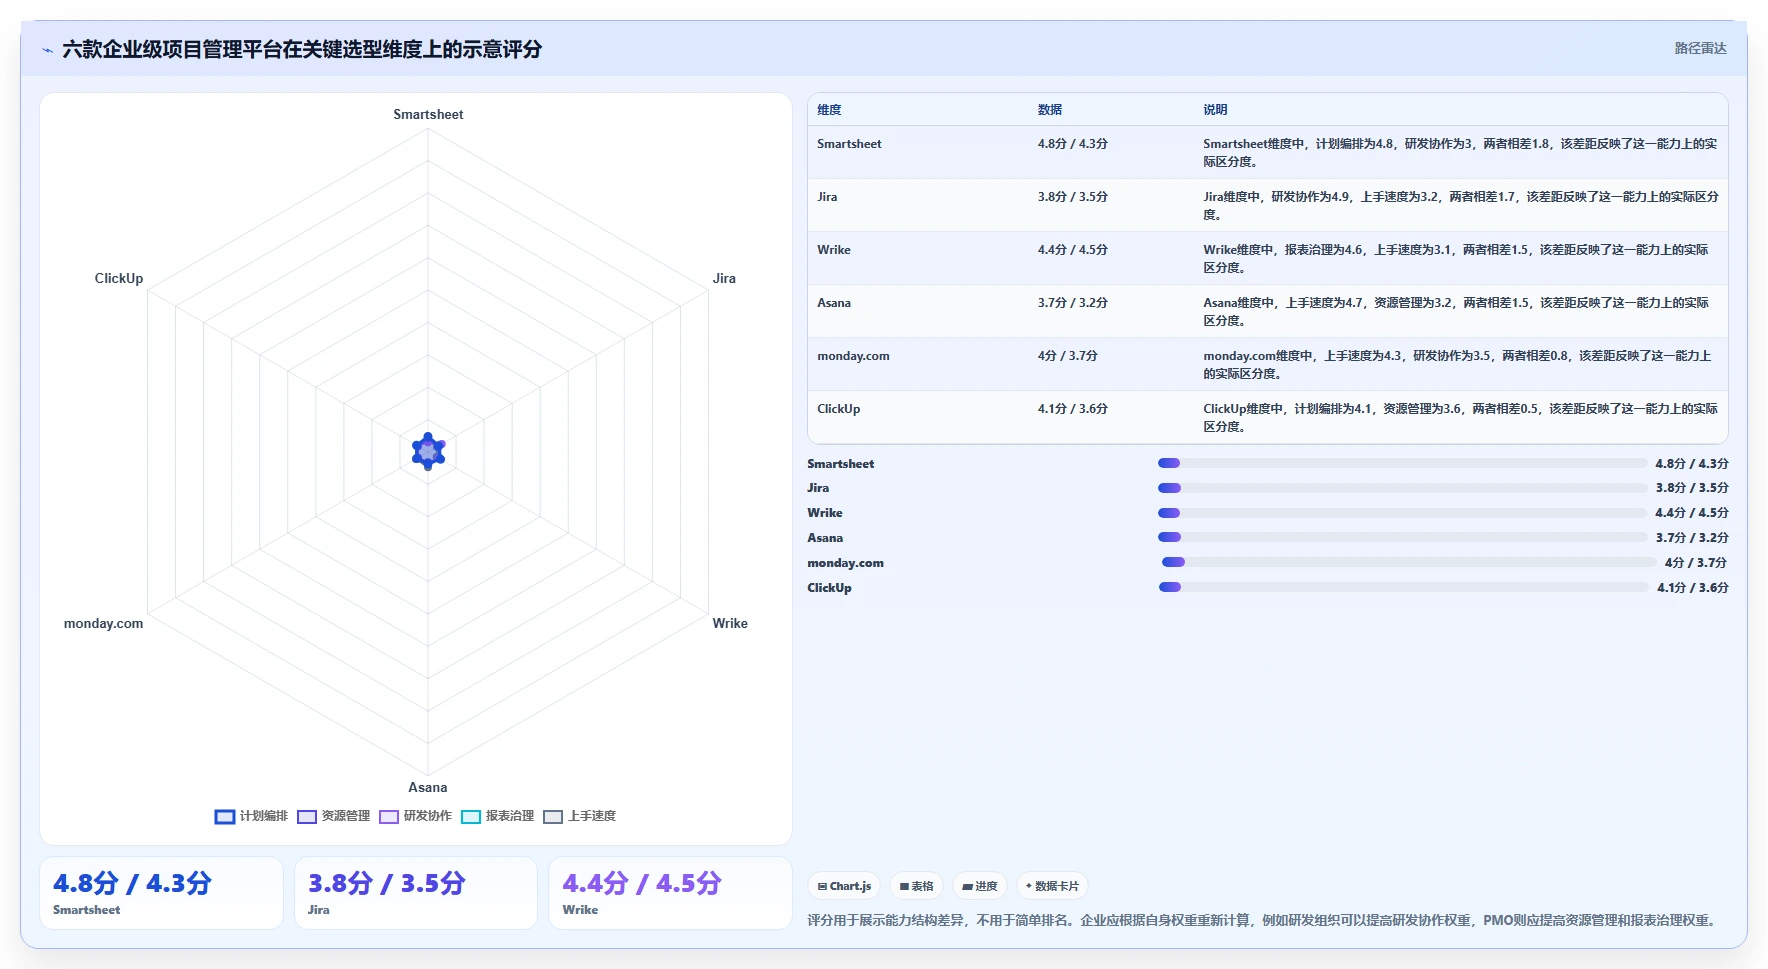The width and height of the screenshot is (1768, 969).
Task: Open the Smartsheet score card below the chart
Action: [161, 893]
